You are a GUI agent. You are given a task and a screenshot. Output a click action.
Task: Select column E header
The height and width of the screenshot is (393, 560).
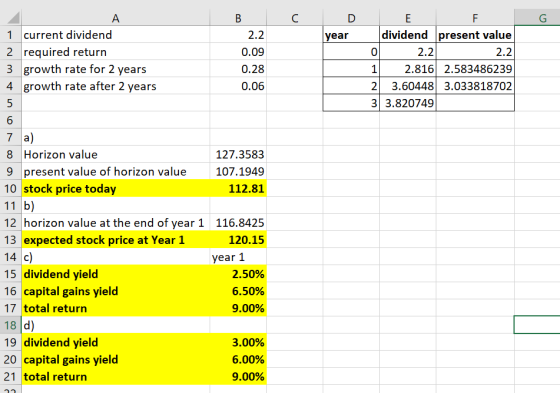pyautogui.click(x=408, y=18)
